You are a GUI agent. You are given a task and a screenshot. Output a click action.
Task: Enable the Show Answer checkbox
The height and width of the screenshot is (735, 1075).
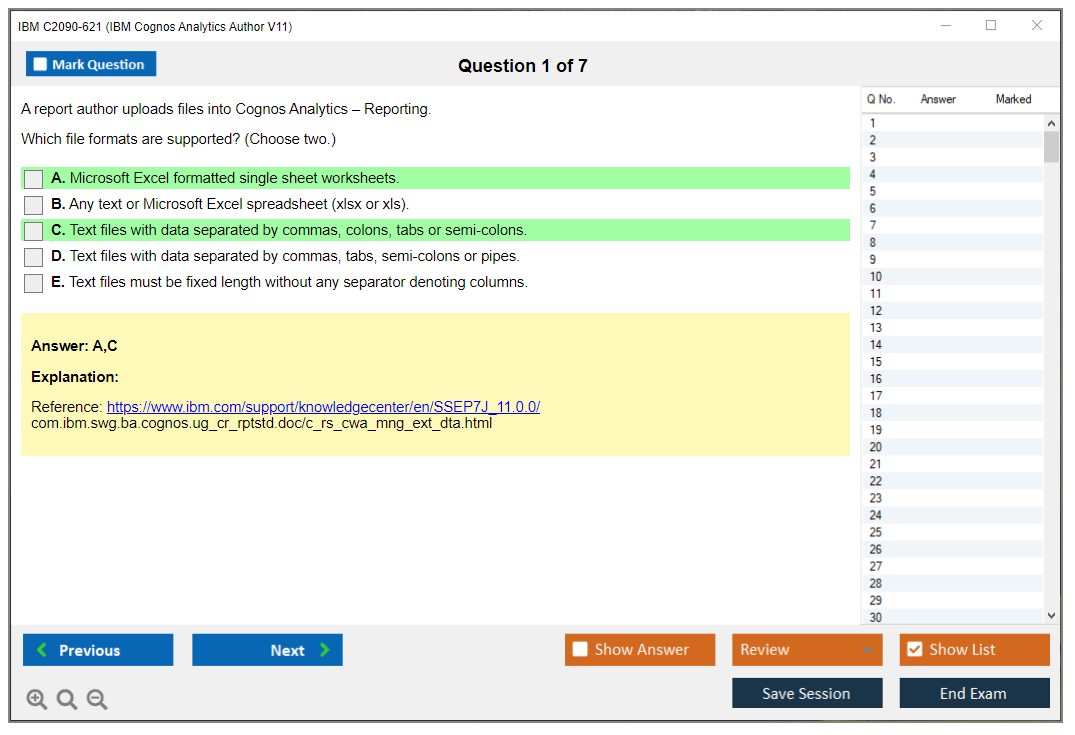click(x=580, y=650)
